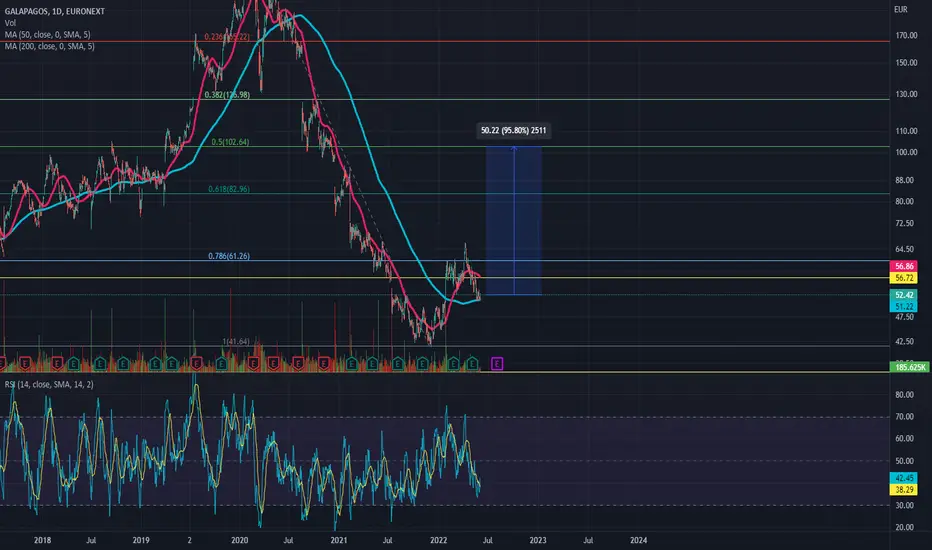Click the 2021 label on the time axis
The width and height of the screenshot is (932, 550).
tap(339, 540)
